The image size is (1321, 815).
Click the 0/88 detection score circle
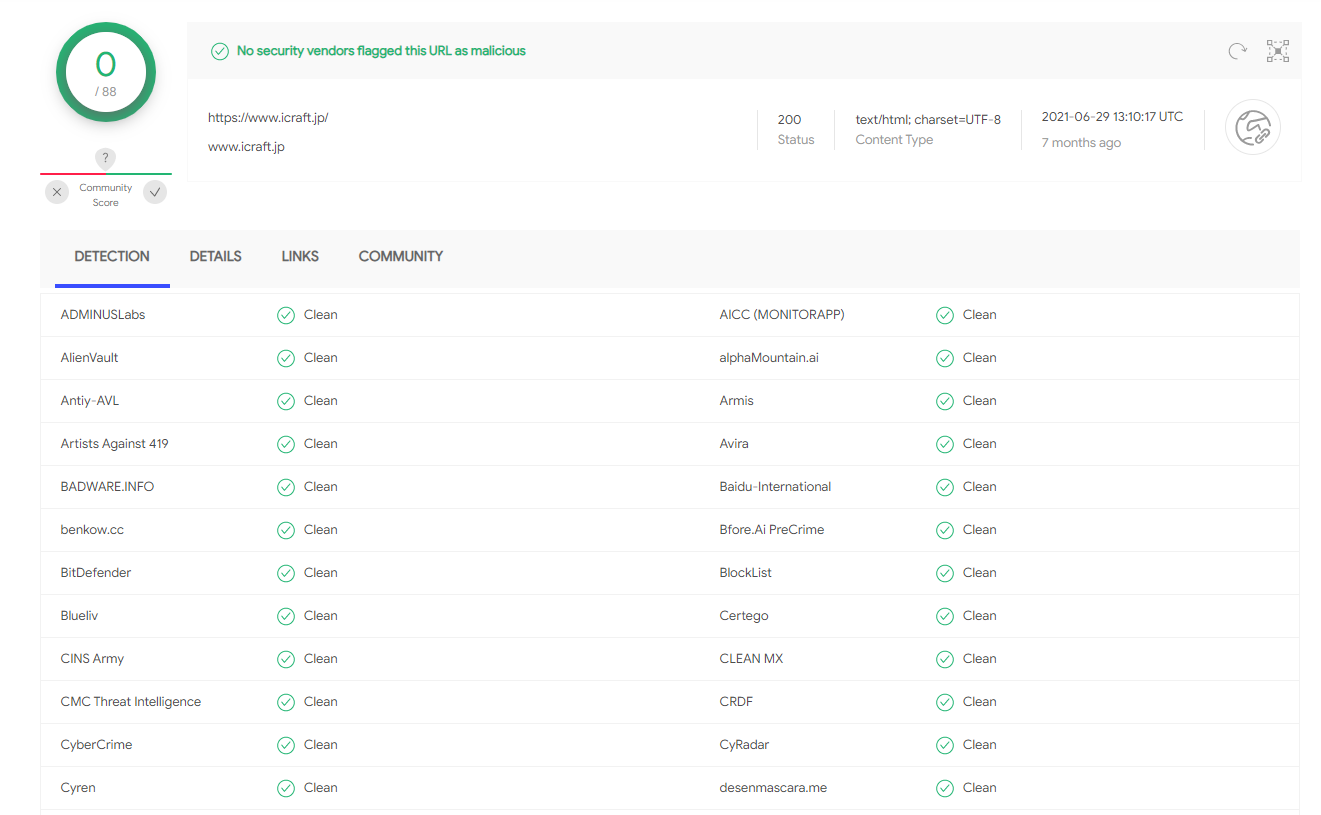106,72
